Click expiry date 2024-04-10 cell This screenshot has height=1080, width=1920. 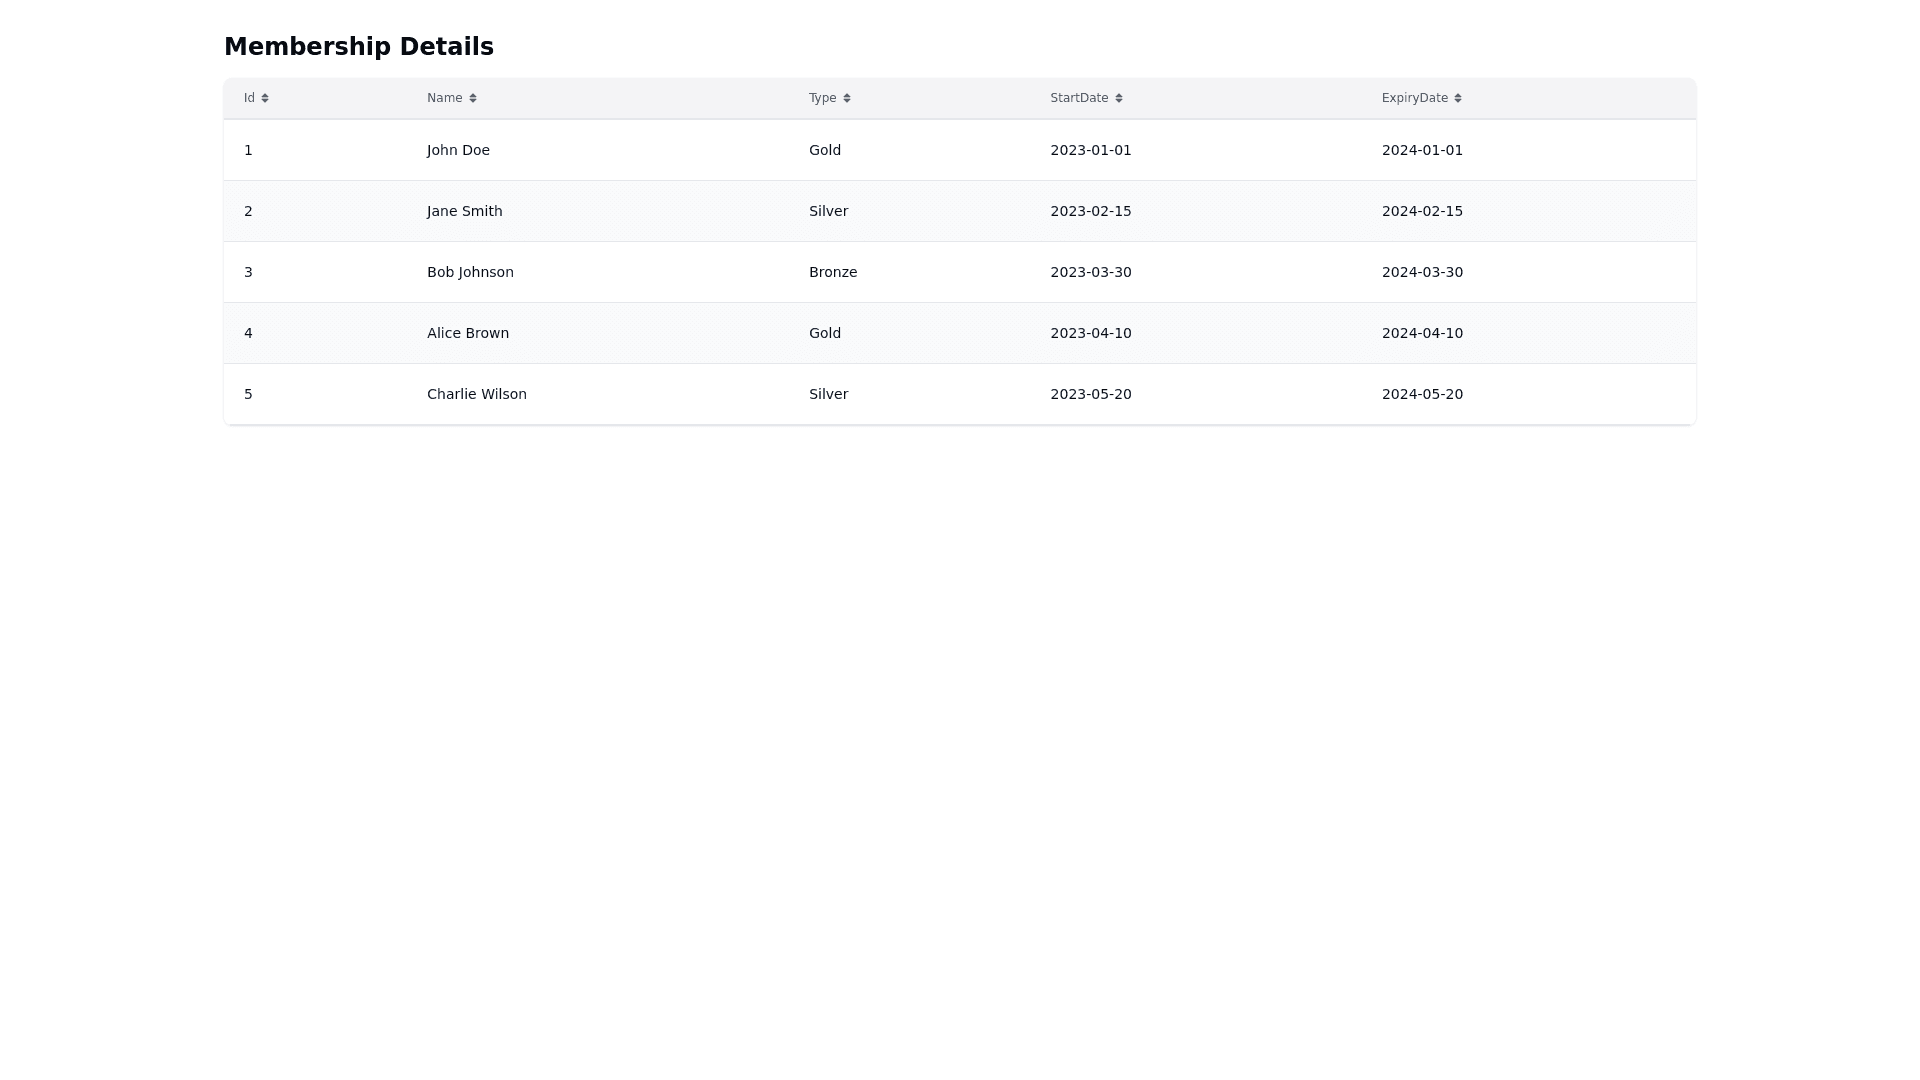click(x=1421, y=333)
